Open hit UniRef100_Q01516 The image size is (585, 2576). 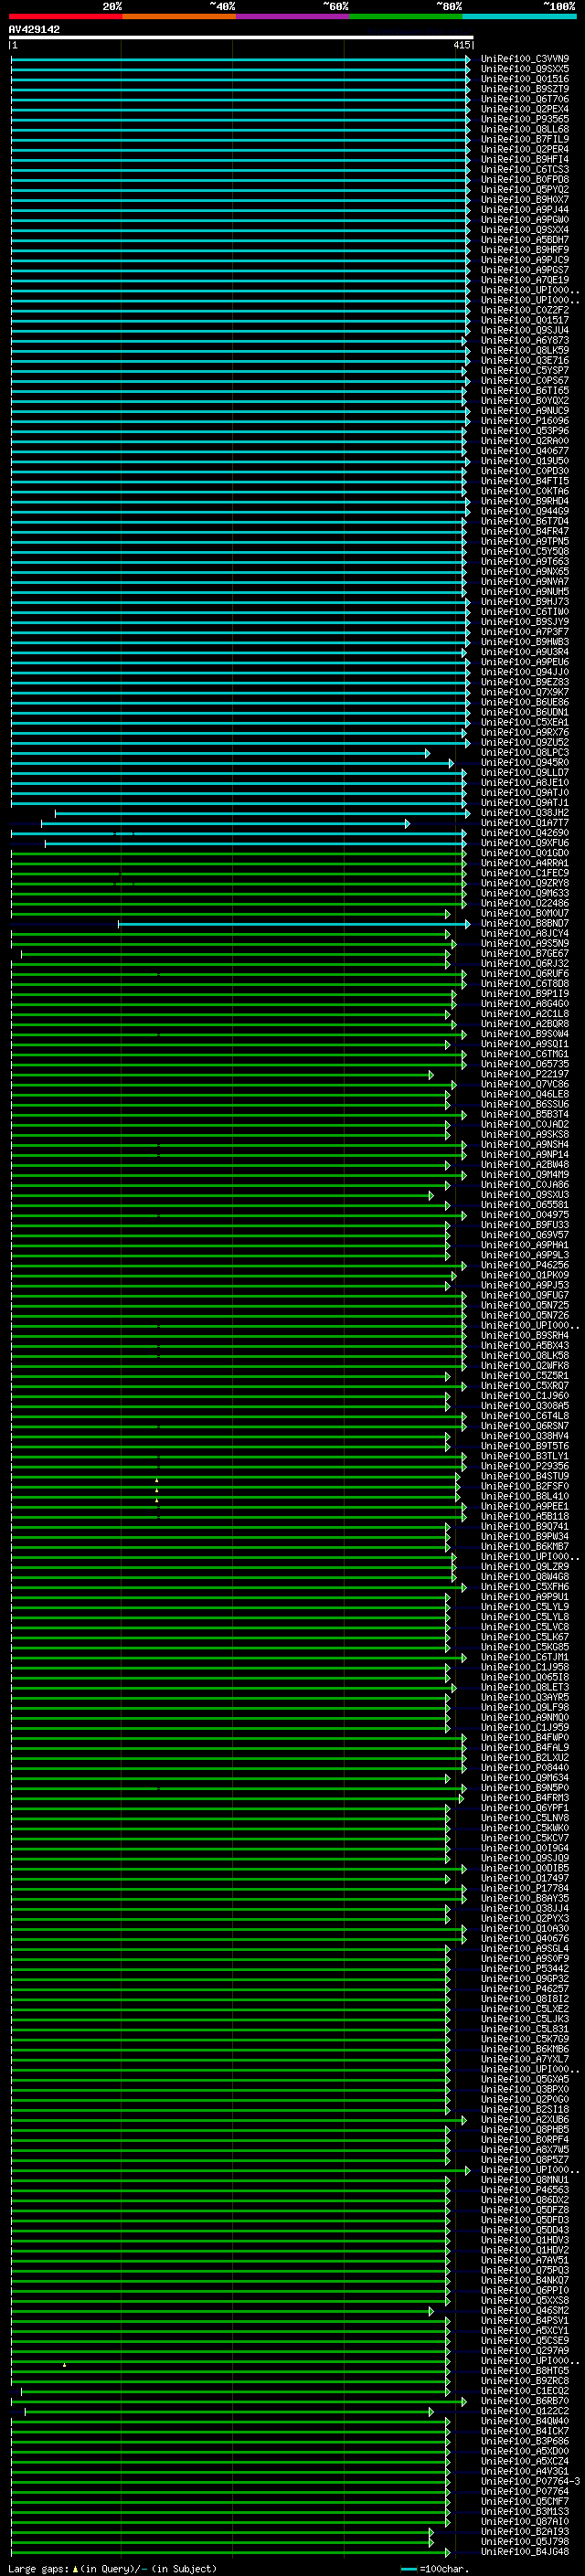coord(524,79)
